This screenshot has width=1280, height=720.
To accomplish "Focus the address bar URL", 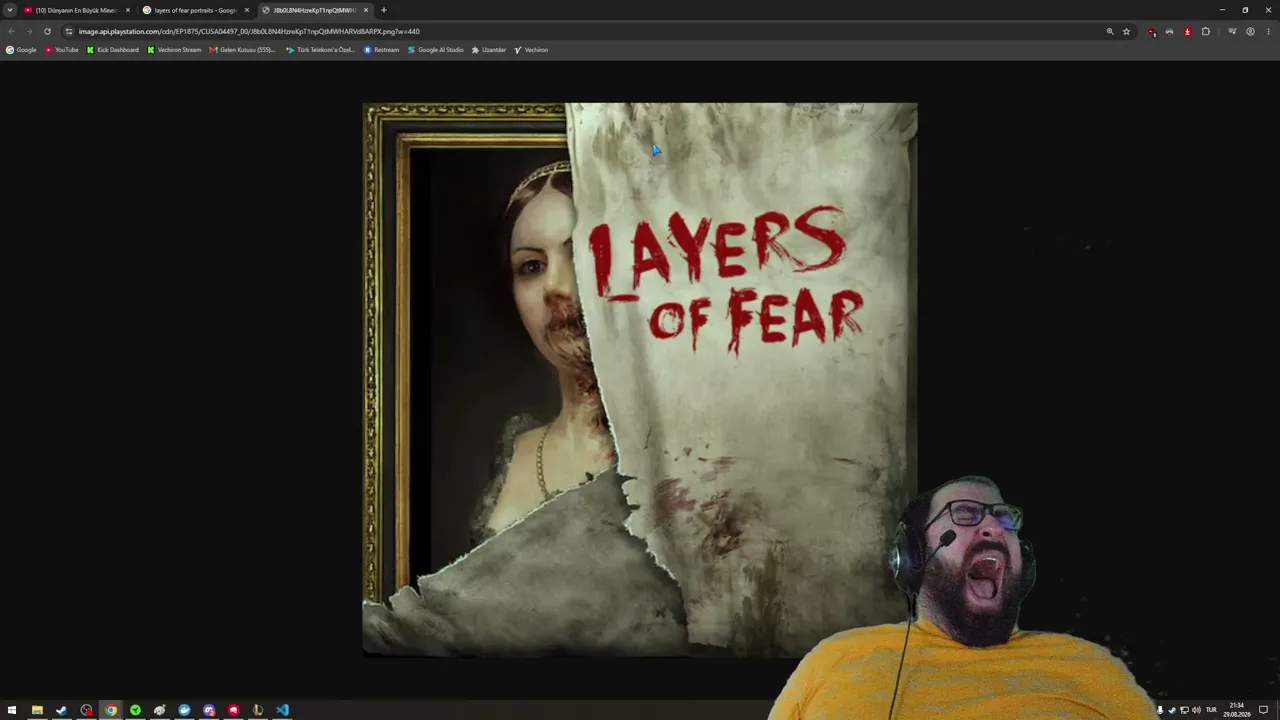I will pyautogui.click(x=249, y=31).
